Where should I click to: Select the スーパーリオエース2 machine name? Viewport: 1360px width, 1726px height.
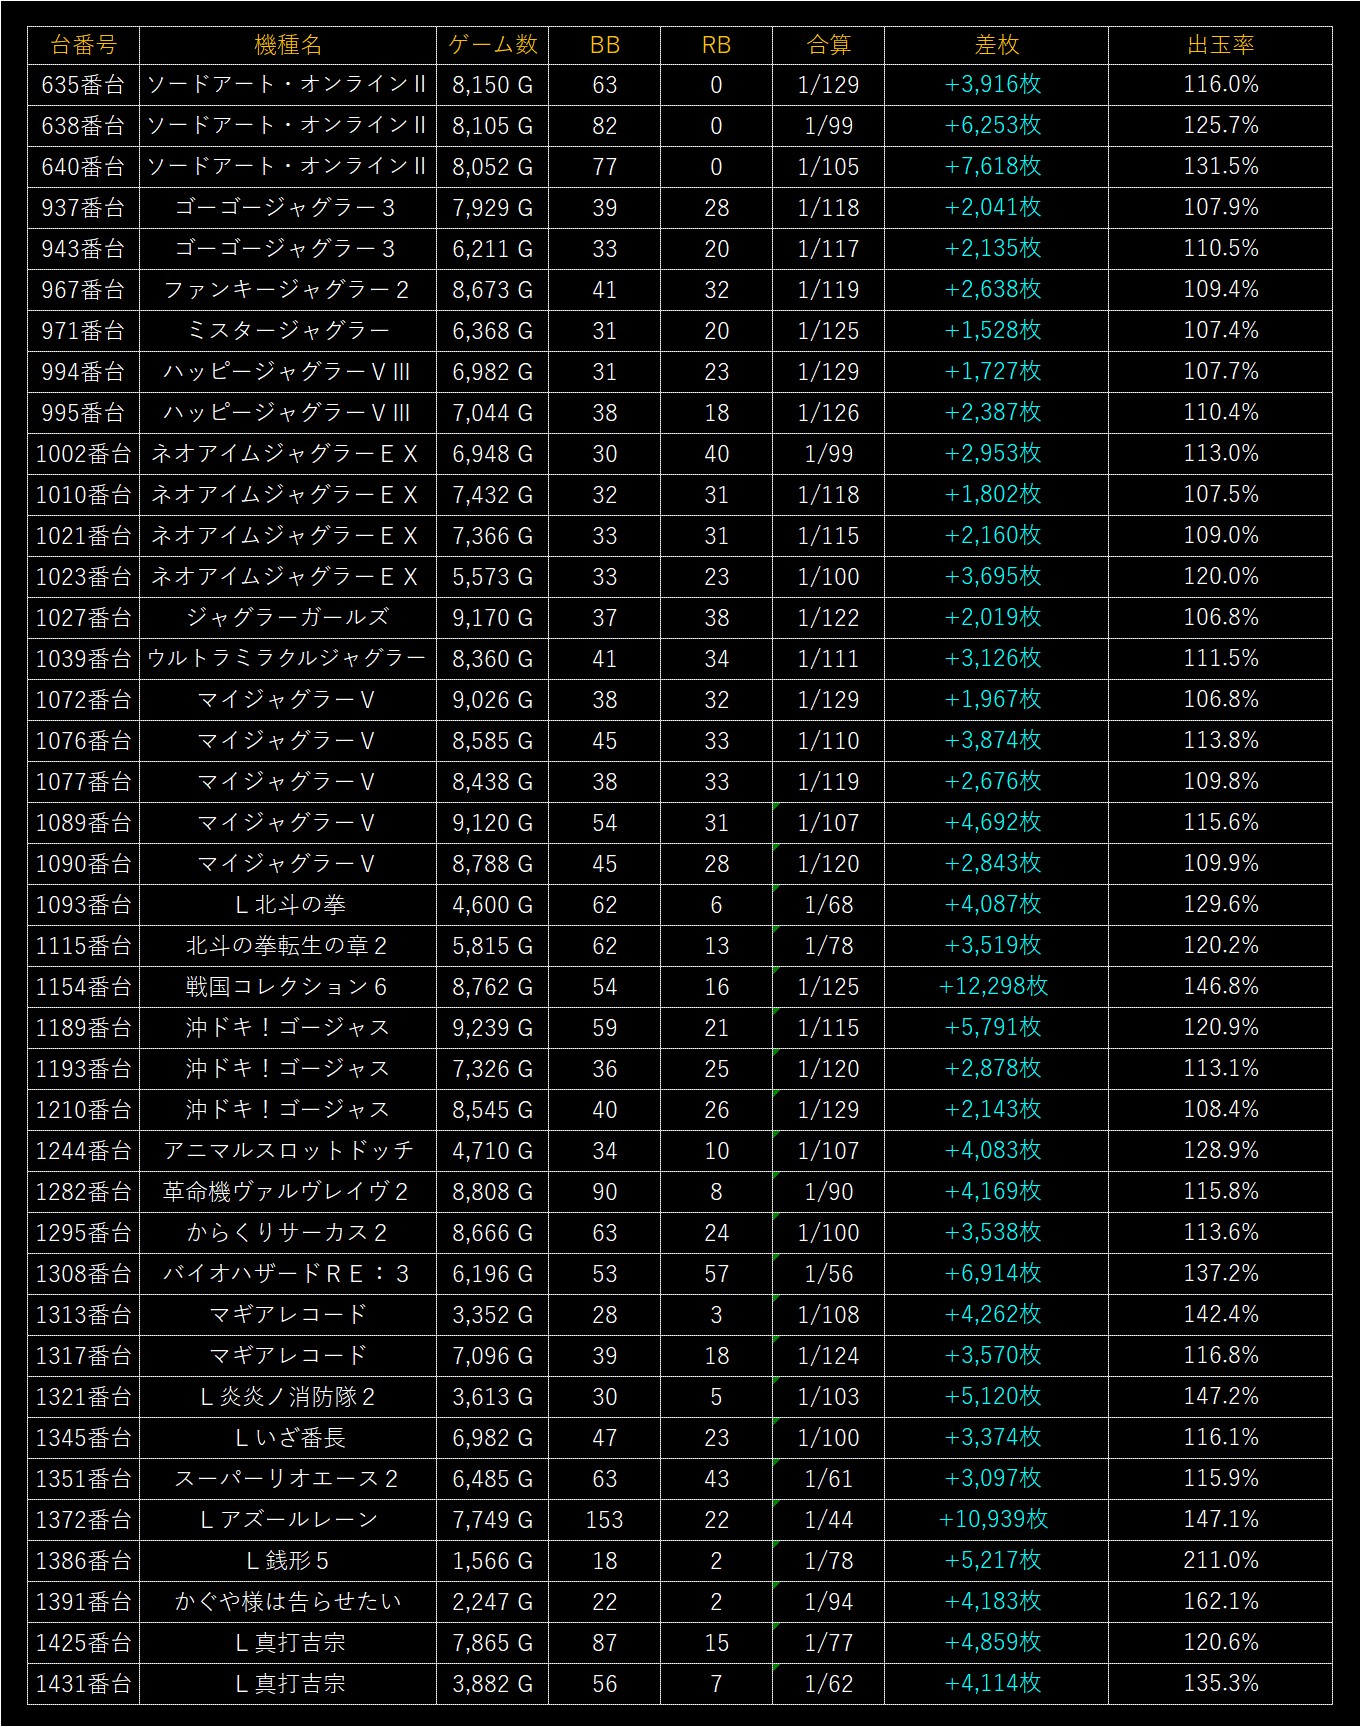288,1479
